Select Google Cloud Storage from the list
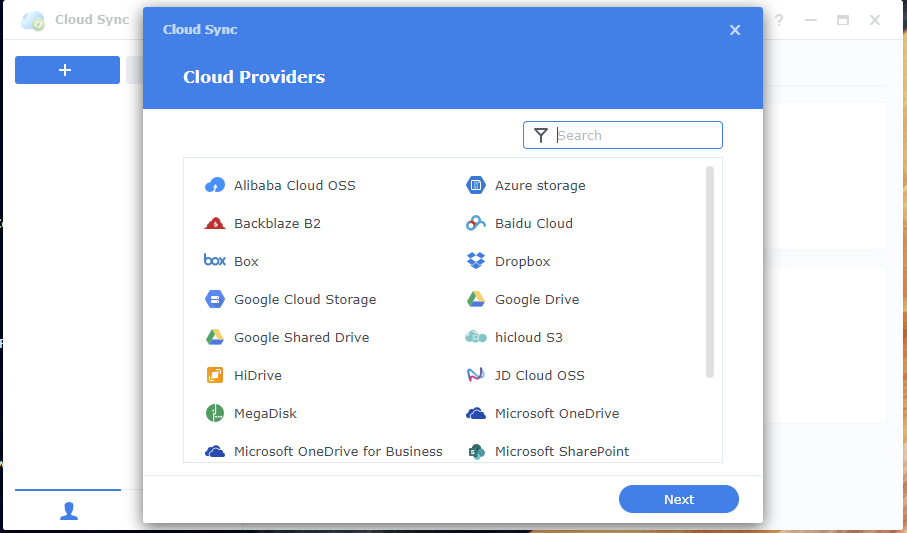Image resolution: width=907 pixels, height=533 pixels. [x=304, y=299]
